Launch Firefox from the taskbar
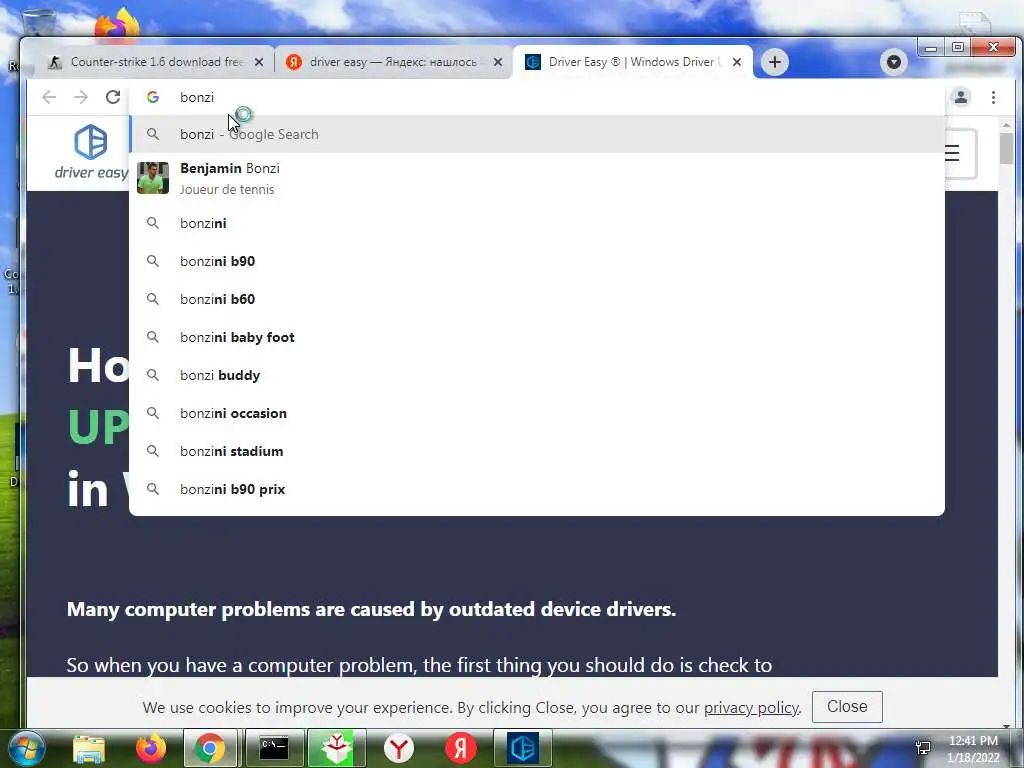 point(150,748)
